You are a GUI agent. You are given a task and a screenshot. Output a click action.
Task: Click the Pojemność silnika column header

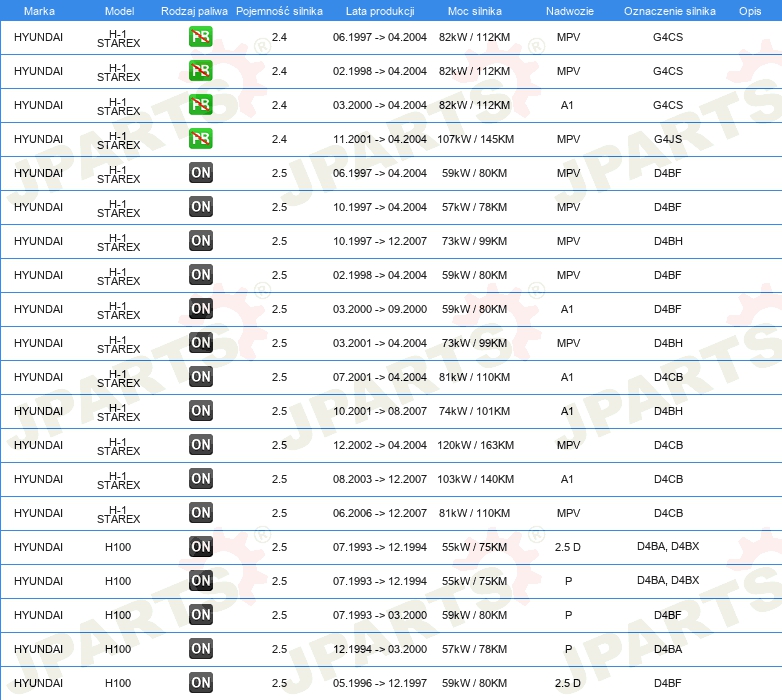(279, 11)
